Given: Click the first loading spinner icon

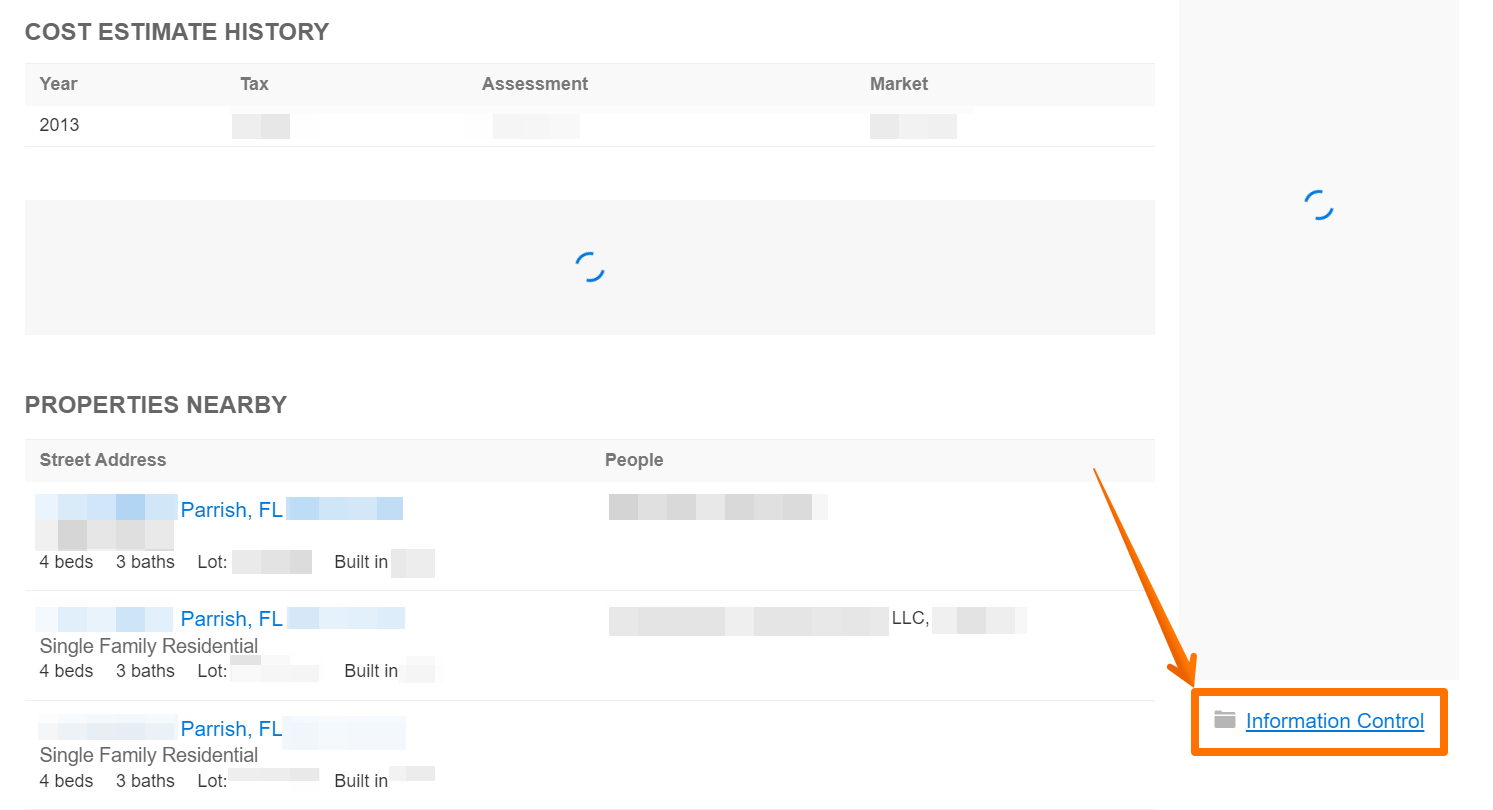Looking at the screenshot, I should click(590, 266).
